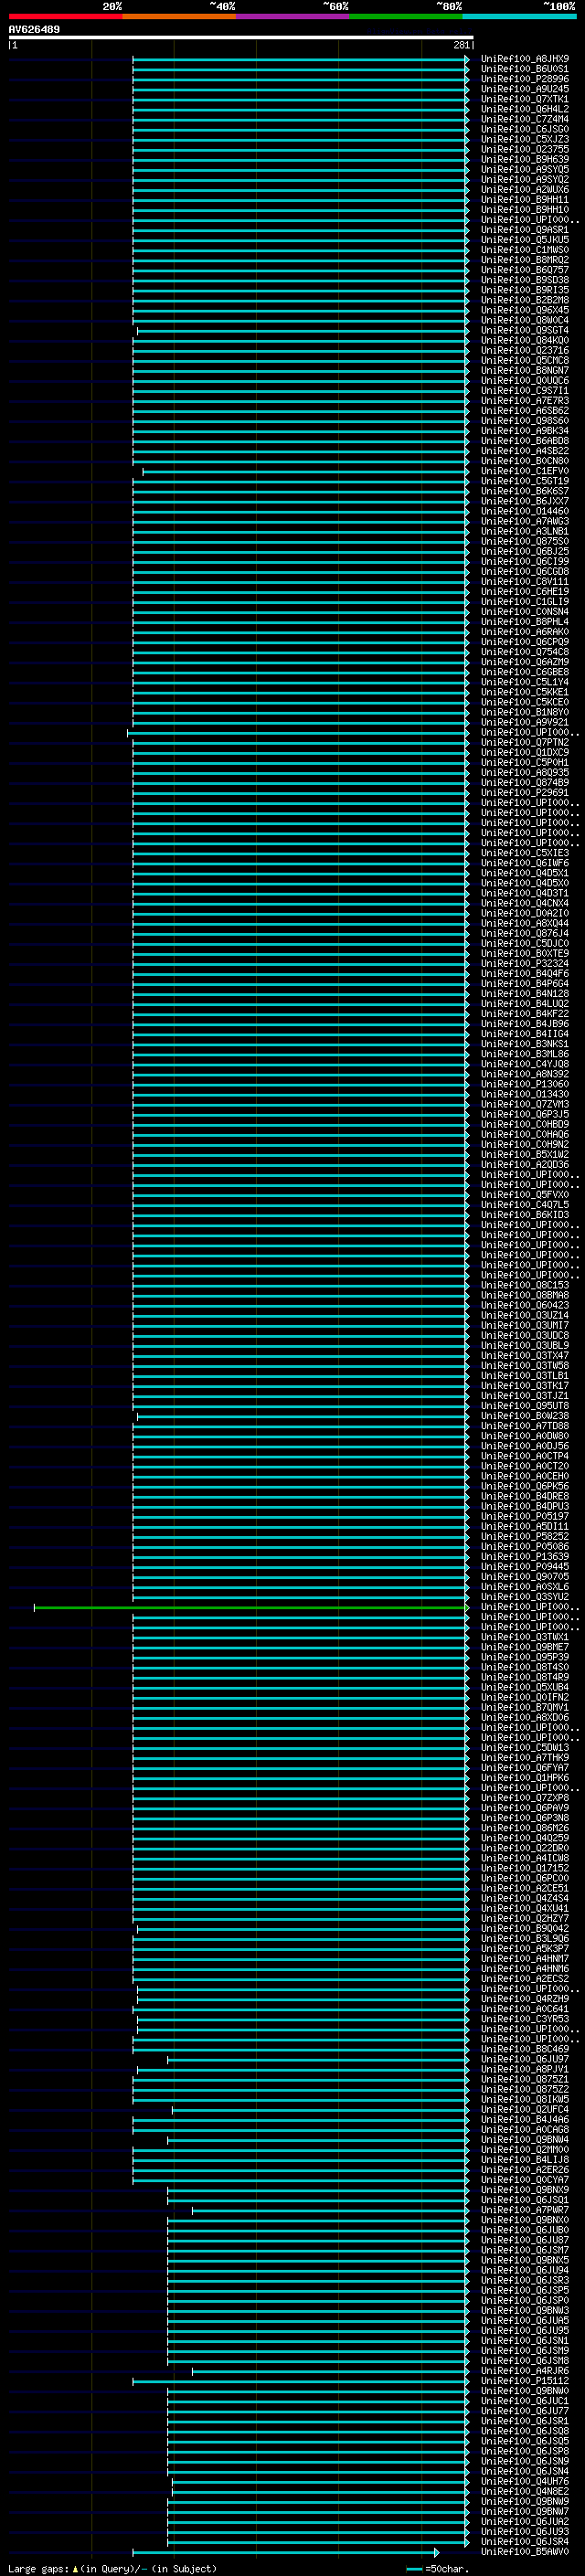Select hit label UniRef100_C5DW13
The width and height of the screenshot is (585, 2576).
(525, 1748)
